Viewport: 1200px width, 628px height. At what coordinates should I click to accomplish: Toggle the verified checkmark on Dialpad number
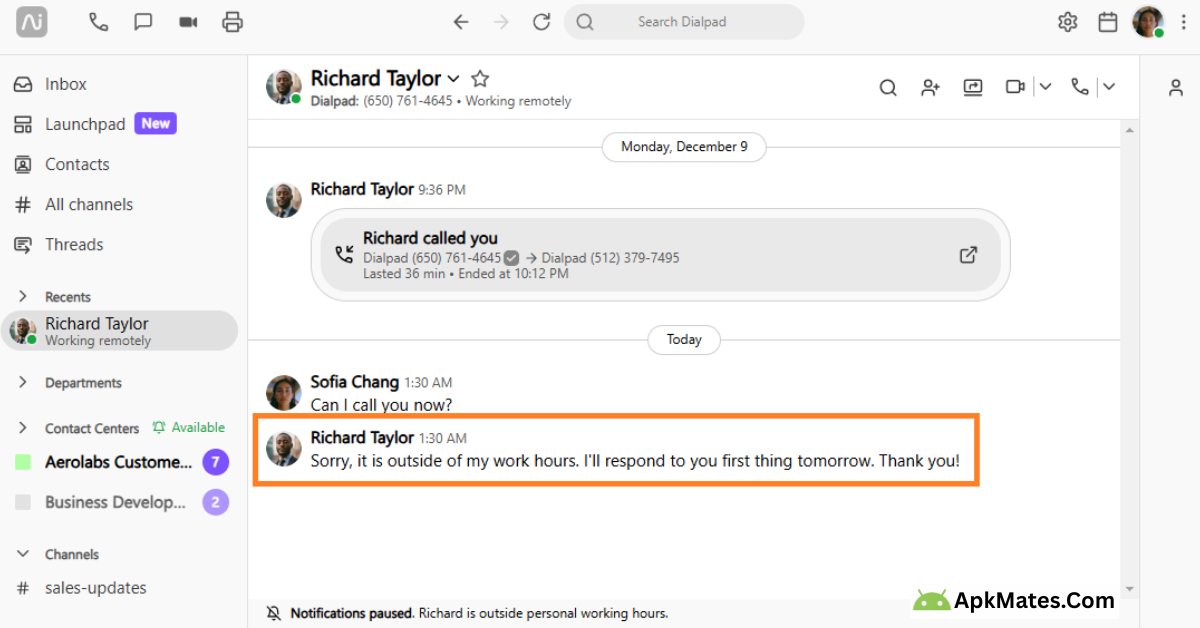(511, 257)
